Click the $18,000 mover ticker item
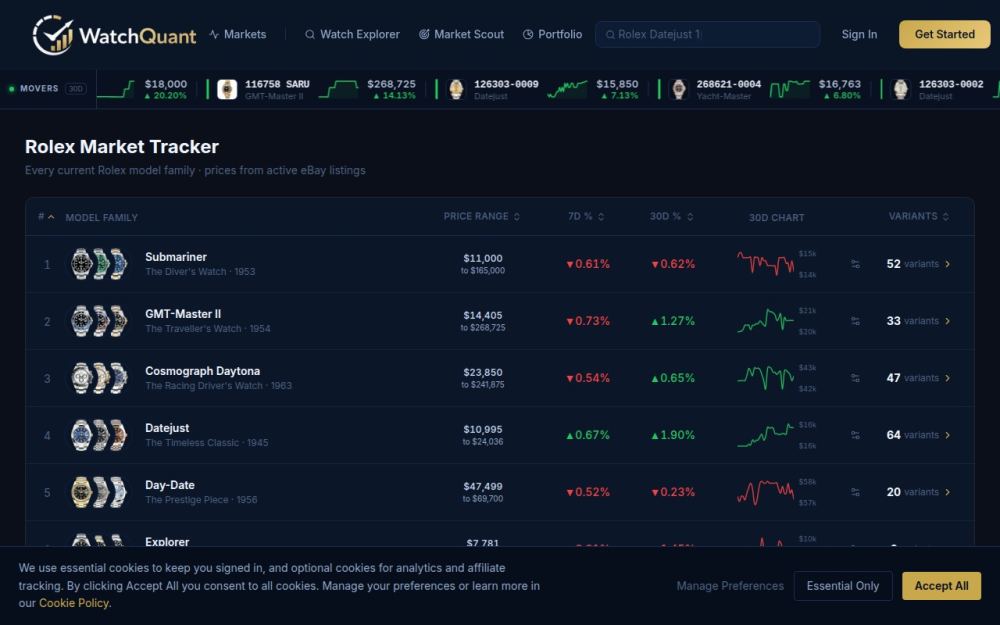Viewport: 1000px width, 625px height. click(145, 89)
